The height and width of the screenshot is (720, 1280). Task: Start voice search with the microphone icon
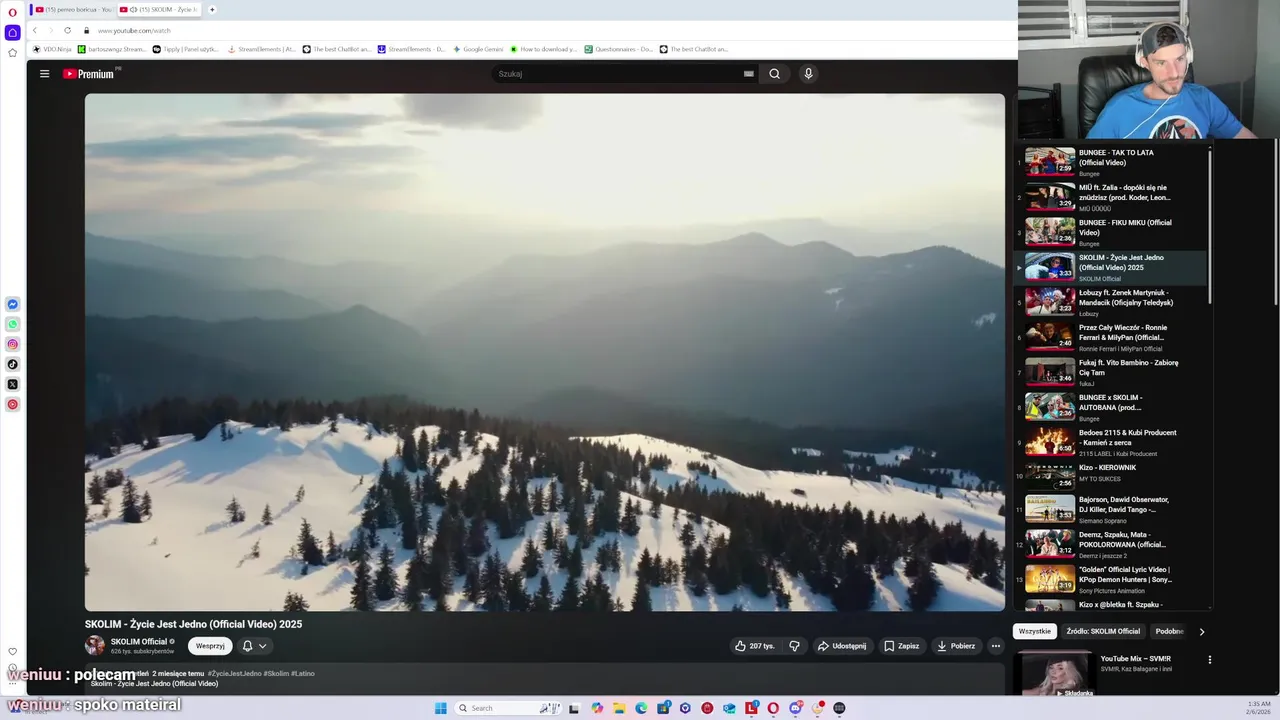point(808,74)
